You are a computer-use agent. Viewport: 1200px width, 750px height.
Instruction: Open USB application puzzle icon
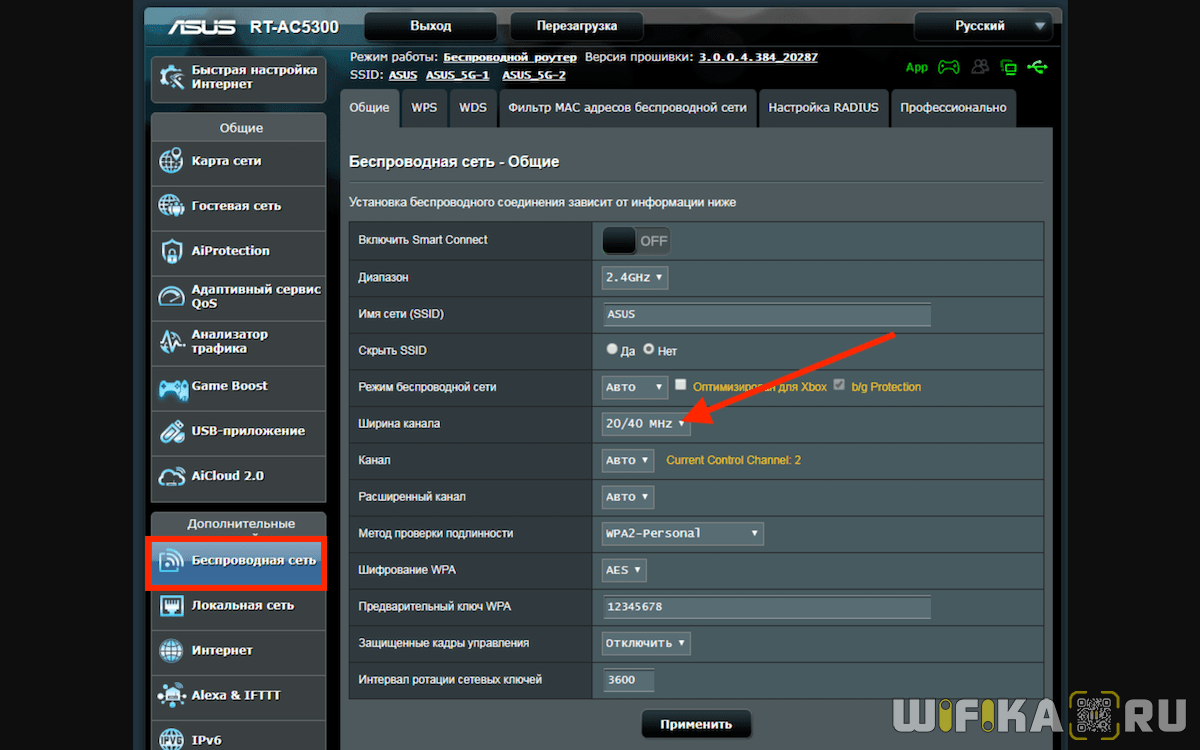(x=171, y=431)
